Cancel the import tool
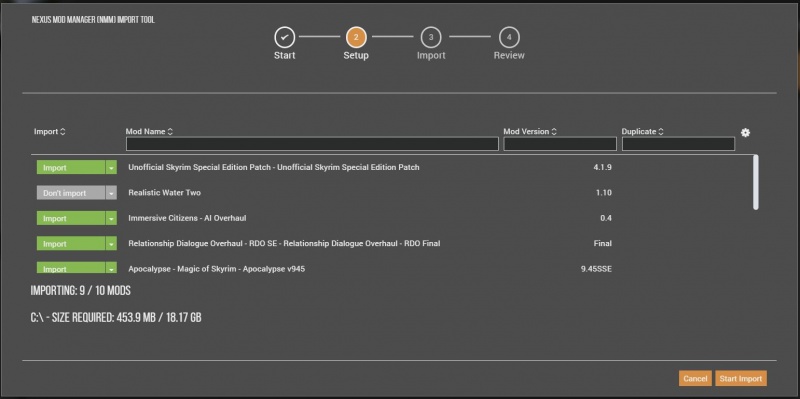 [x=695, y=379]
